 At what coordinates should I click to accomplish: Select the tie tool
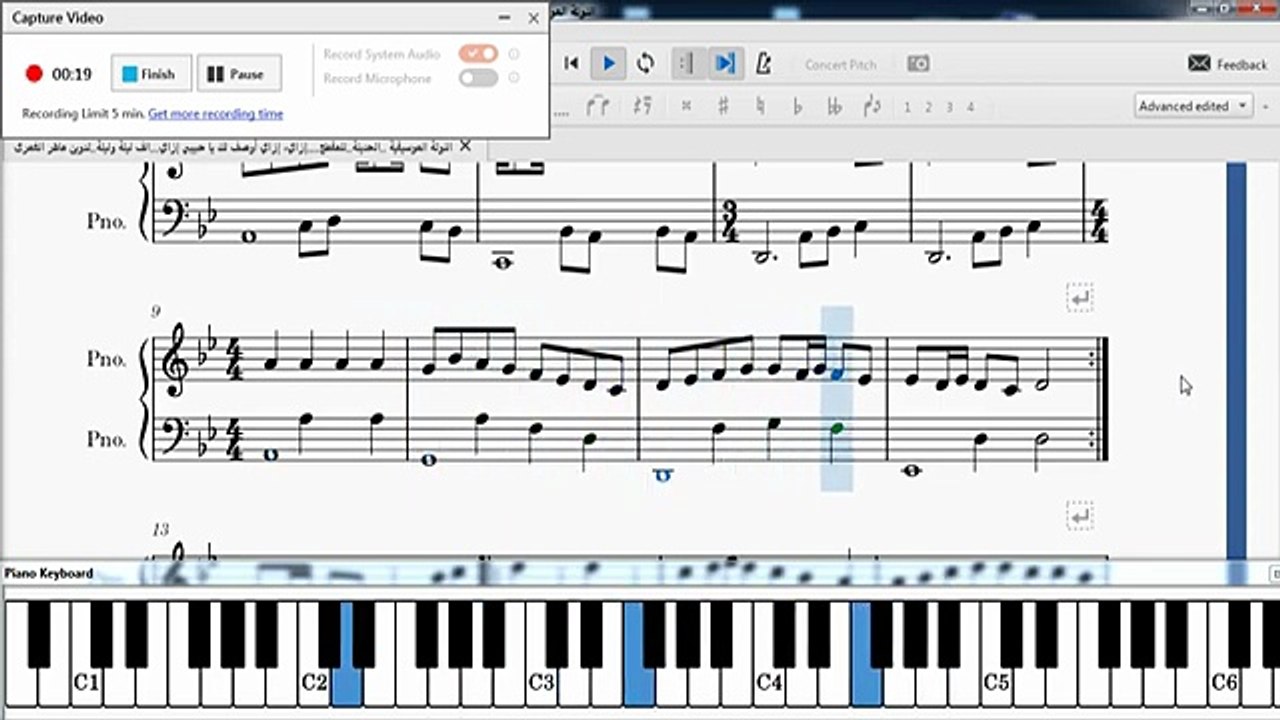597,106
